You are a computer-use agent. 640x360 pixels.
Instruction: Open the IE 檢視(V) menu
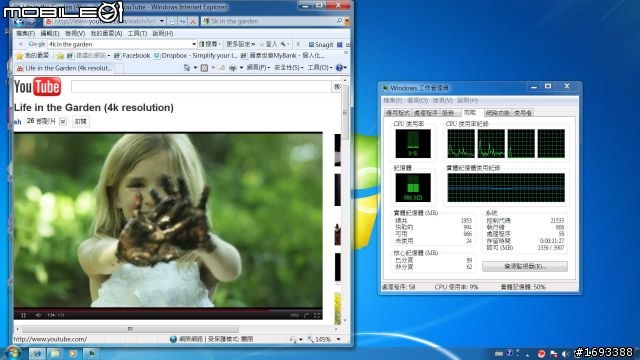pos(75,33)
